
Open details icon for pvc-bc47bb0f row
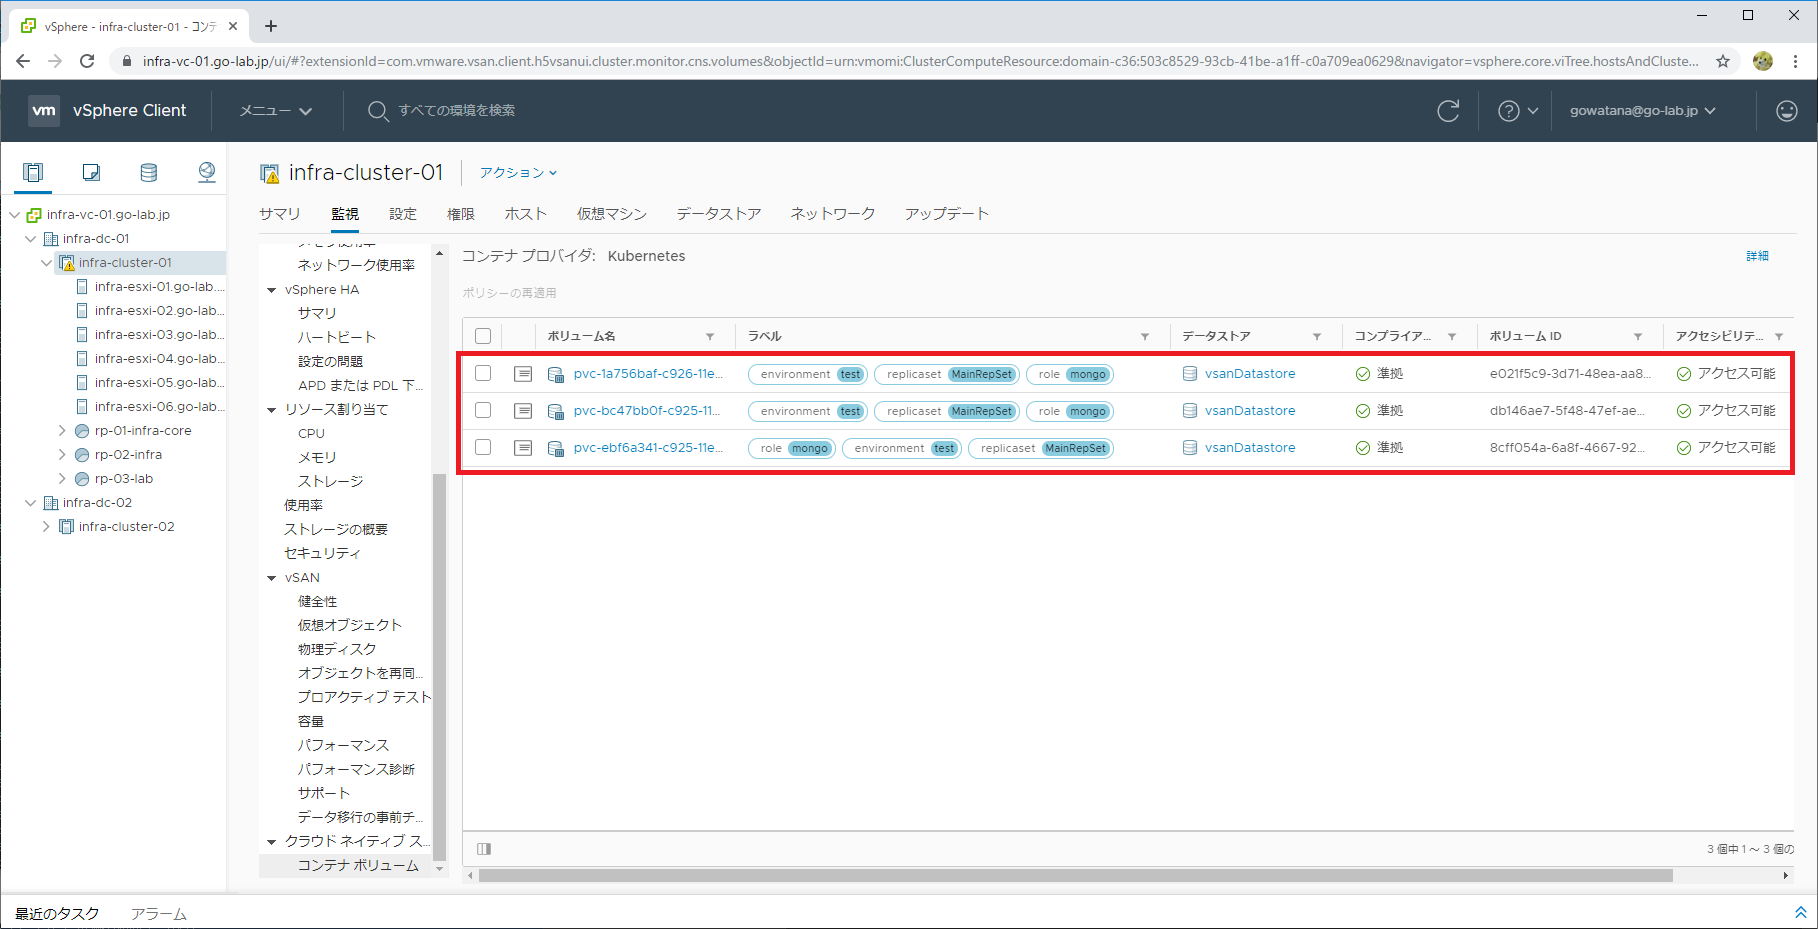click(523, 411)
